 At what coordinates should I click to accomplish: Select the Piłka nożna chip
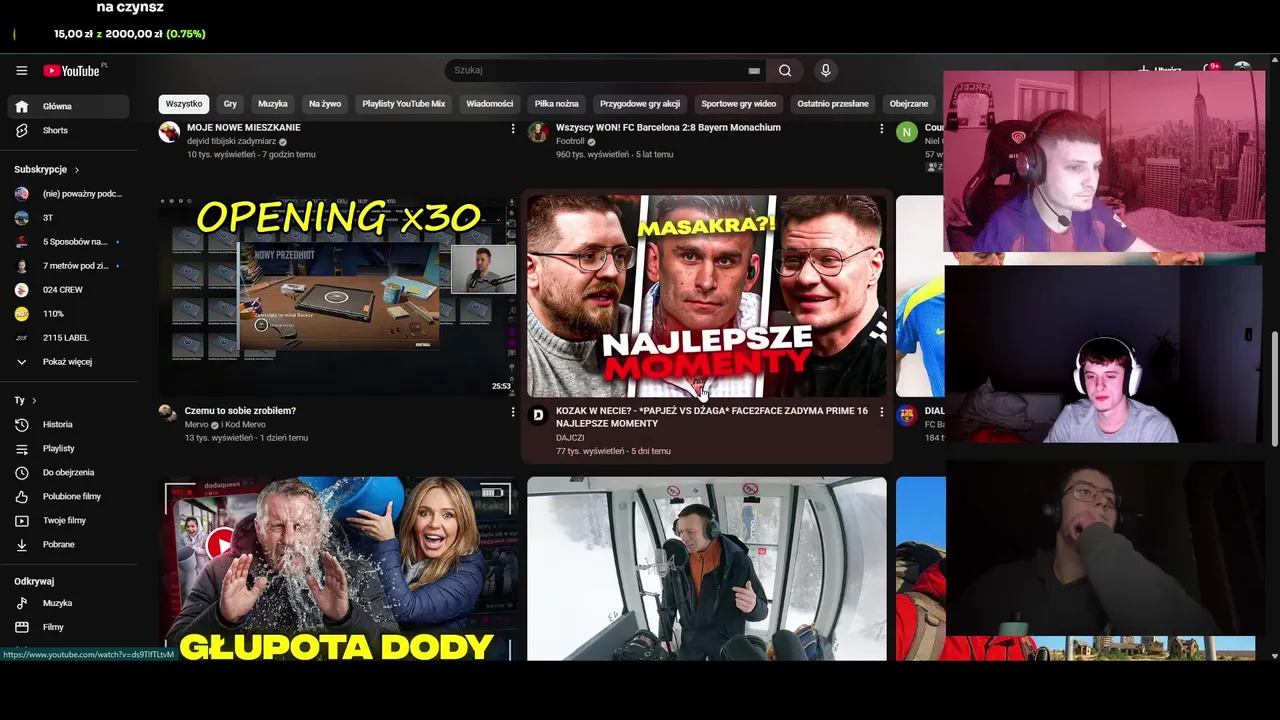[557, 104]
